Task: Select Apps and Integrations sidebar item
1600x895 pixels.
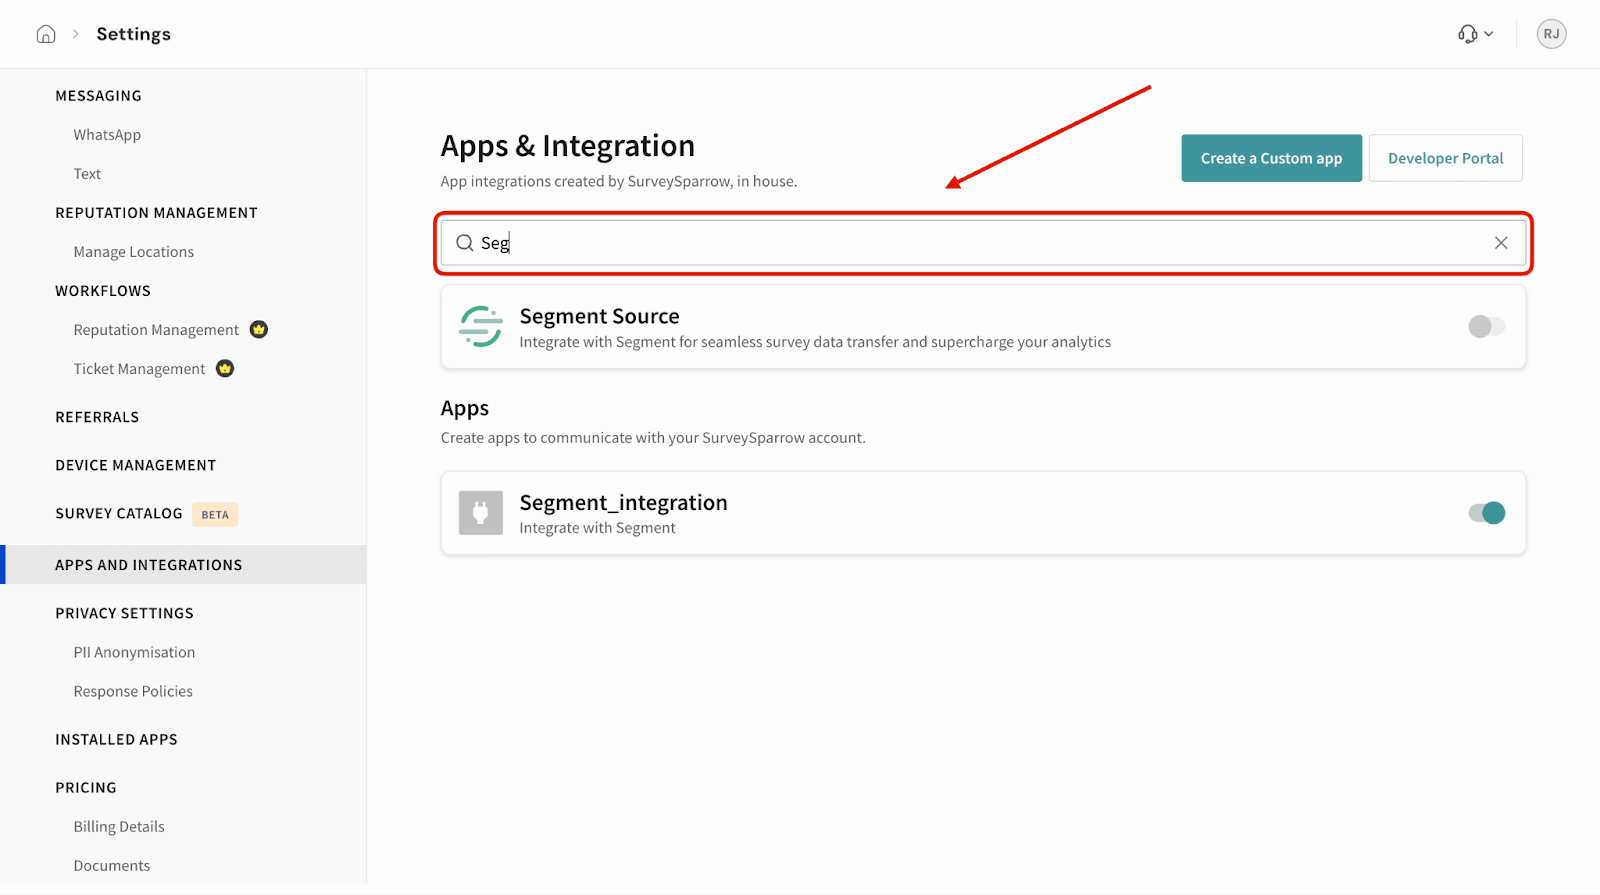Action: tap(183, 565)
